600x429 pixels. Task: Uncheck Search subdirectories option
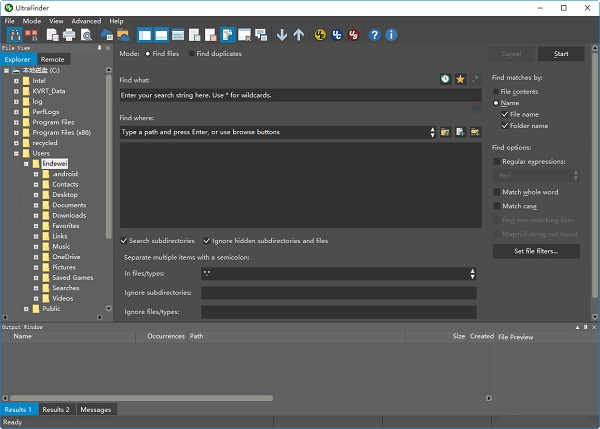[124, 241]
